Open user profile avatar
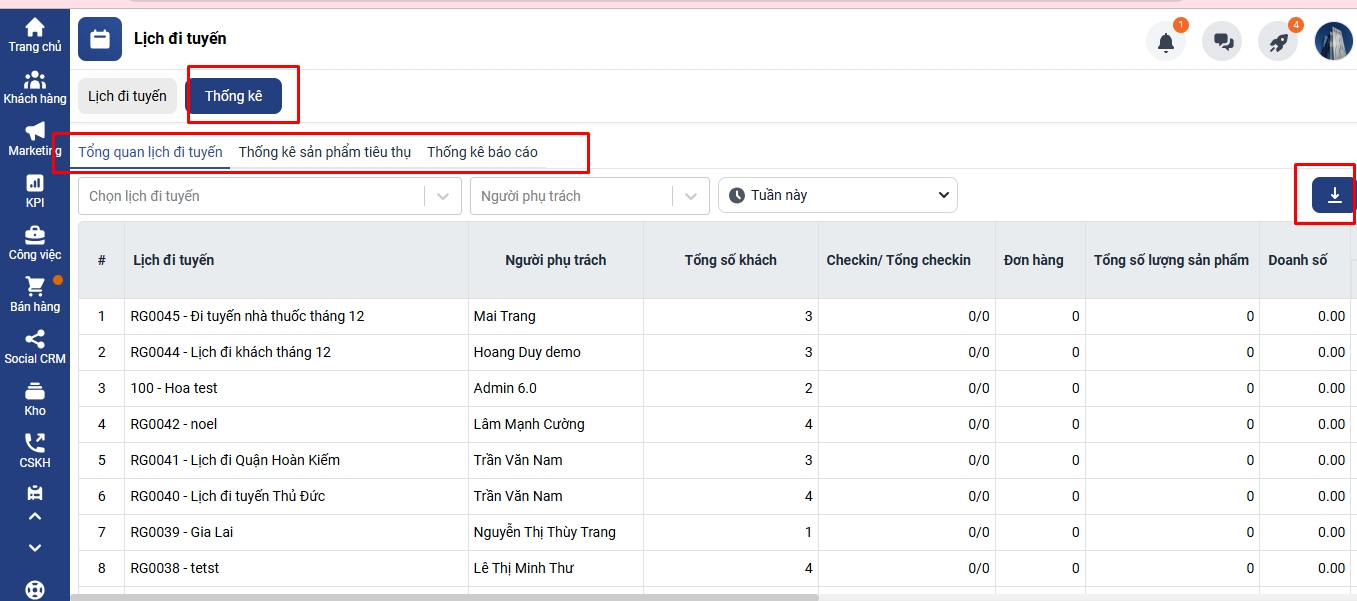Screen dimensions: 1357x601 tap(1333, 42)
